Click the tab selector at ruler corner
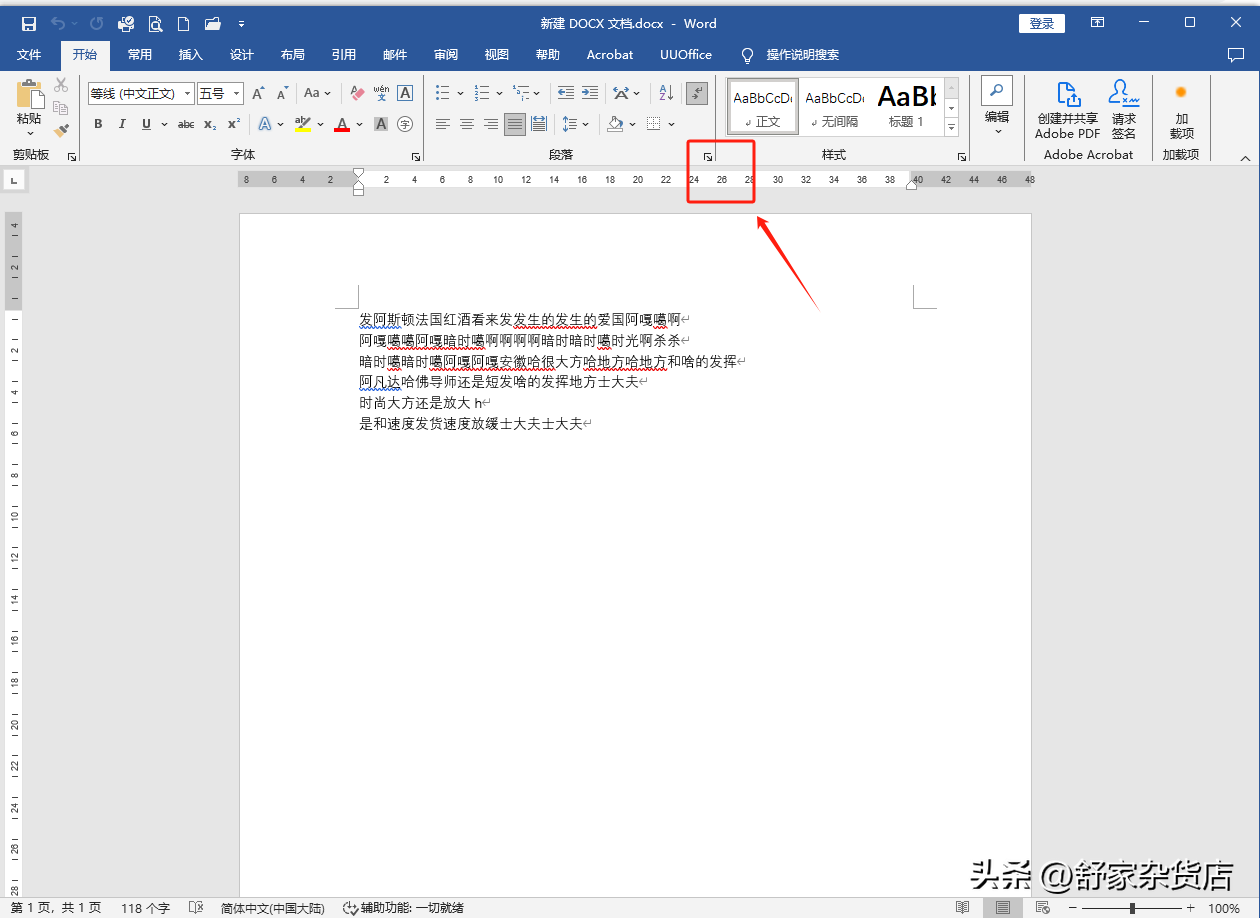Image resolution: width=1260 pixels, height=918 pixels. pos(14,181)
